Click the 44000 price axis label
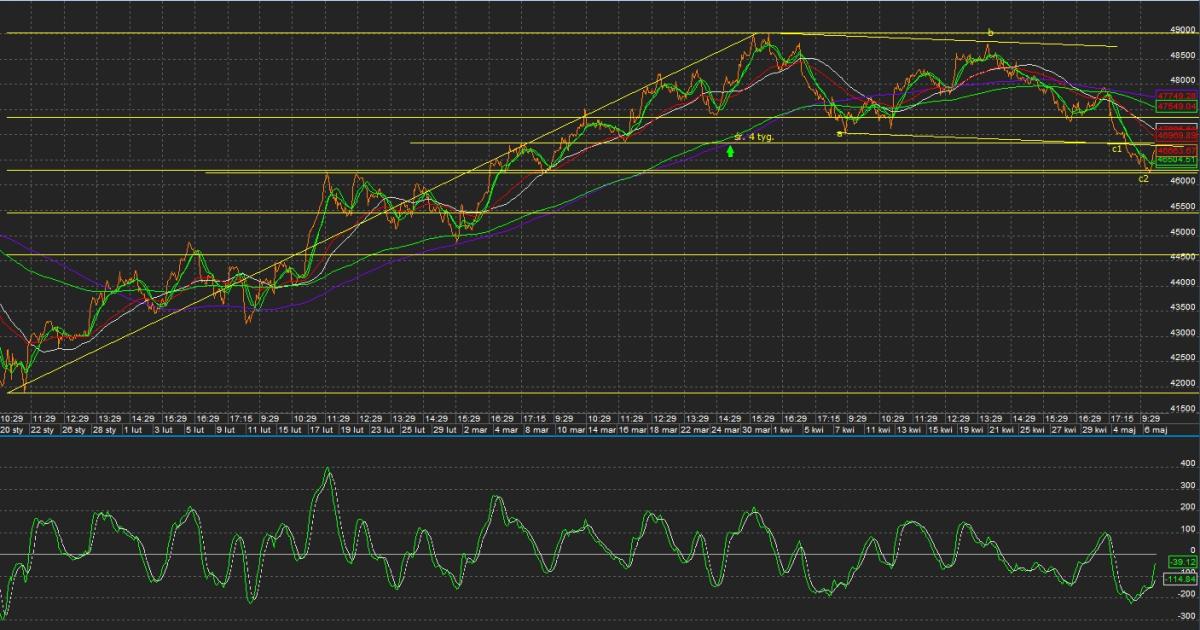The width and height of the screenshot is (1200, 630). point(1181,283)
